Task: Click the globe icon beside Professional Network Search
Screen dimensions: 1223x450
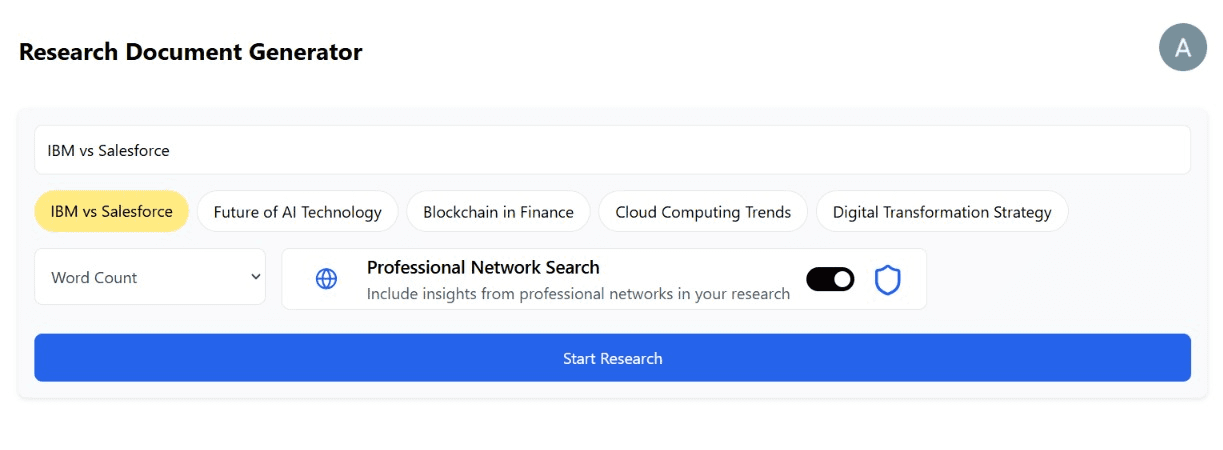Action: pos(326,279)
